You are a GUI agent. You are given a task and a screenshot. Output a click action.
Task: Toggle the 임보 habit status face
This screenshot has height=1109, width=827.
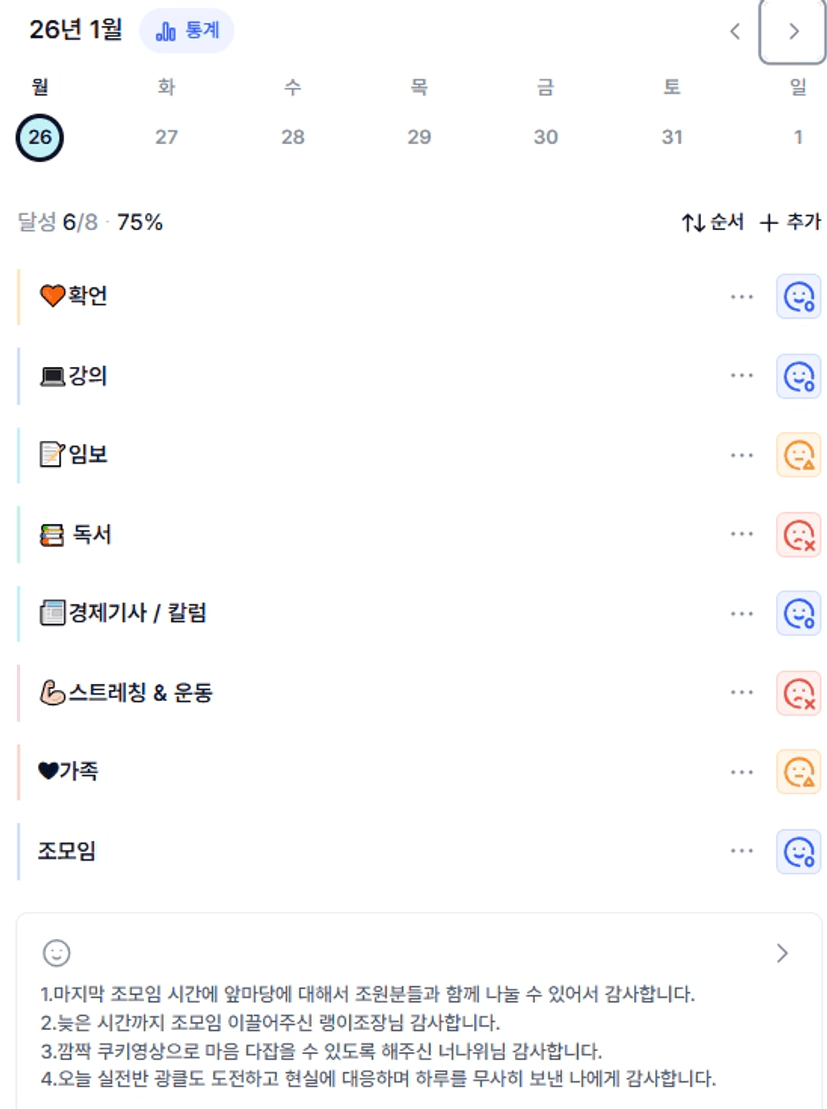click(x=798, y=455)
